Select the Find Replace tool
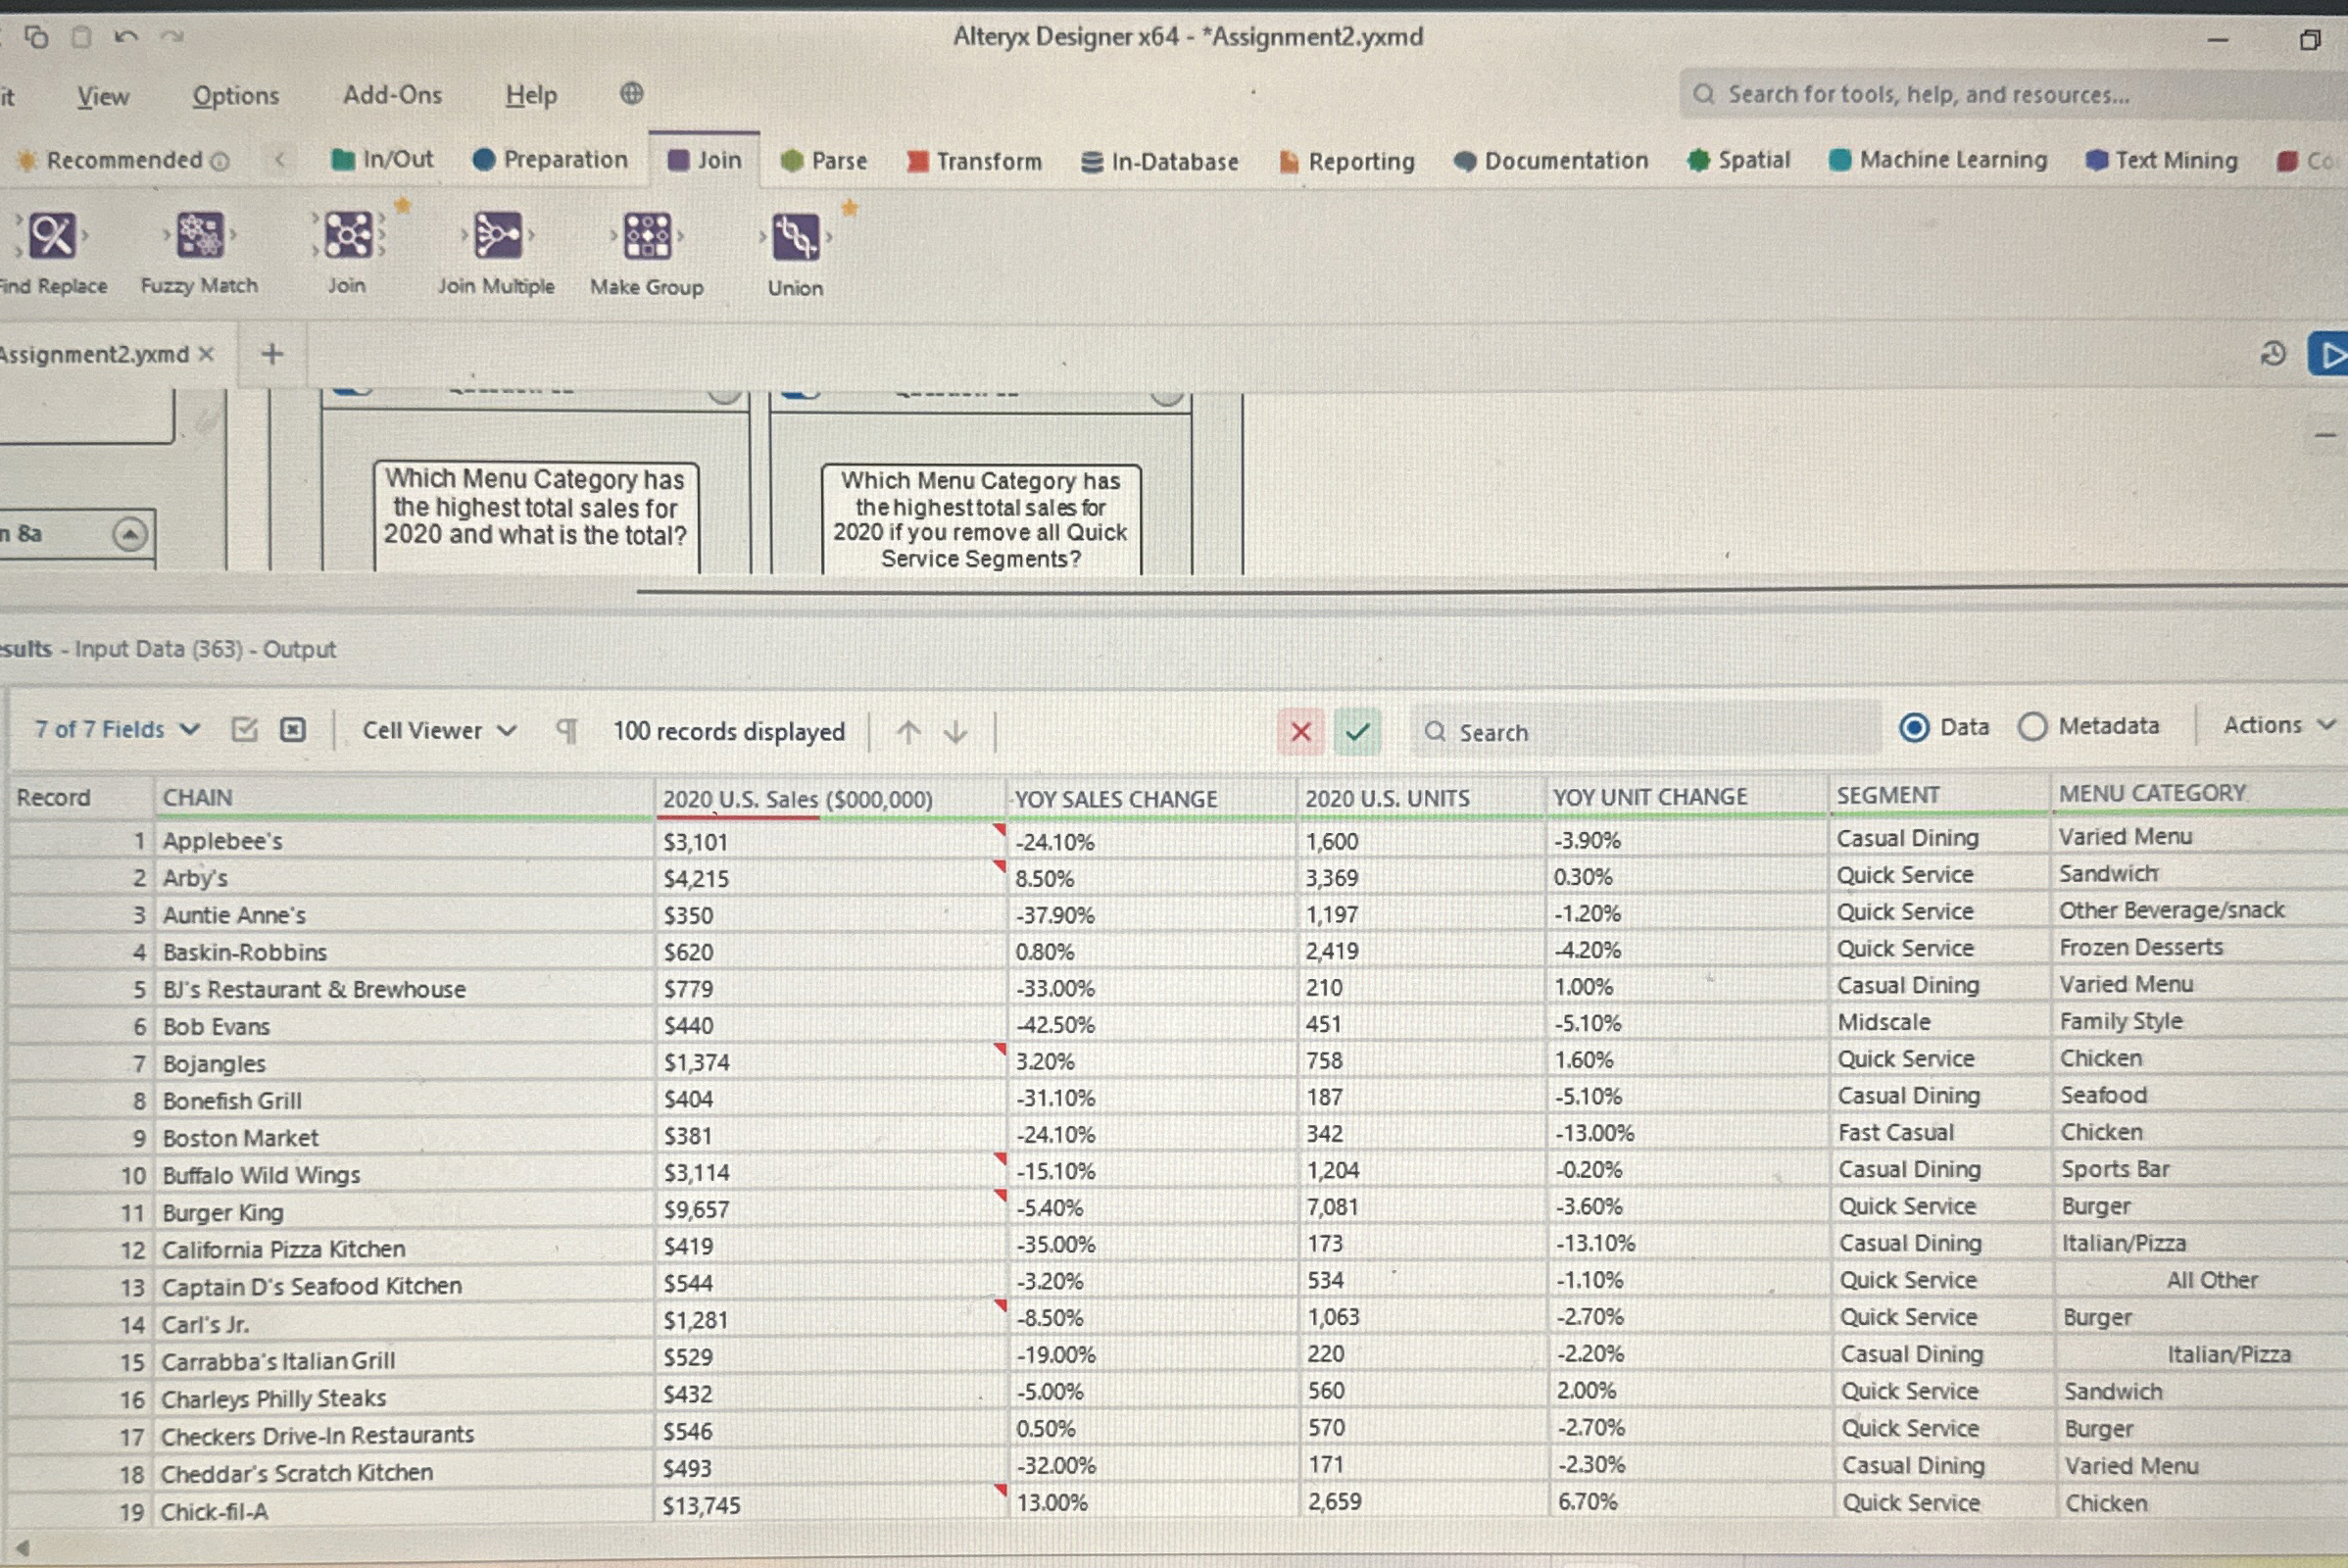This screenshot has height=1568, width=2348. click(x=52, y=236)
